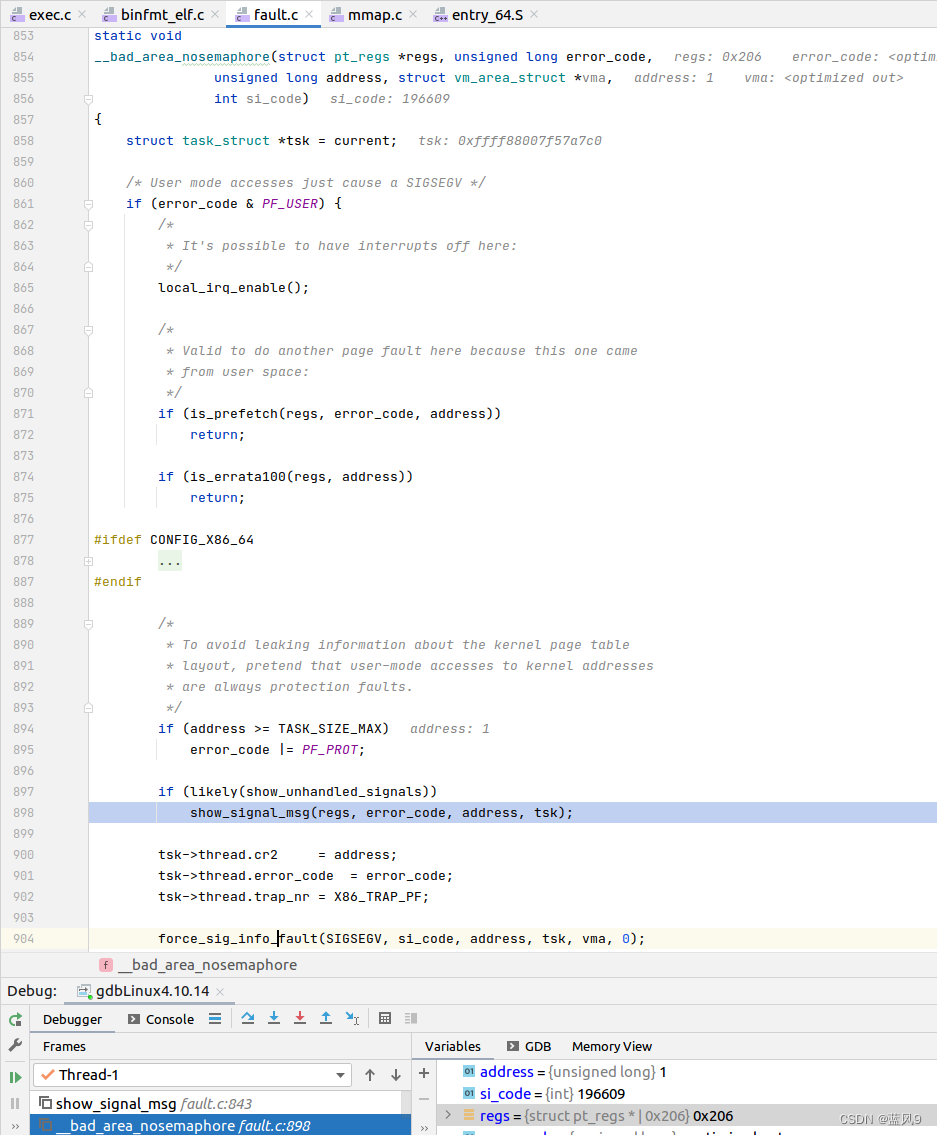Close the gdbLinux4.10.14 debug session tab
Image resolution: width=937 pixels, height=1135 pixels.
[x=220, y=992]
